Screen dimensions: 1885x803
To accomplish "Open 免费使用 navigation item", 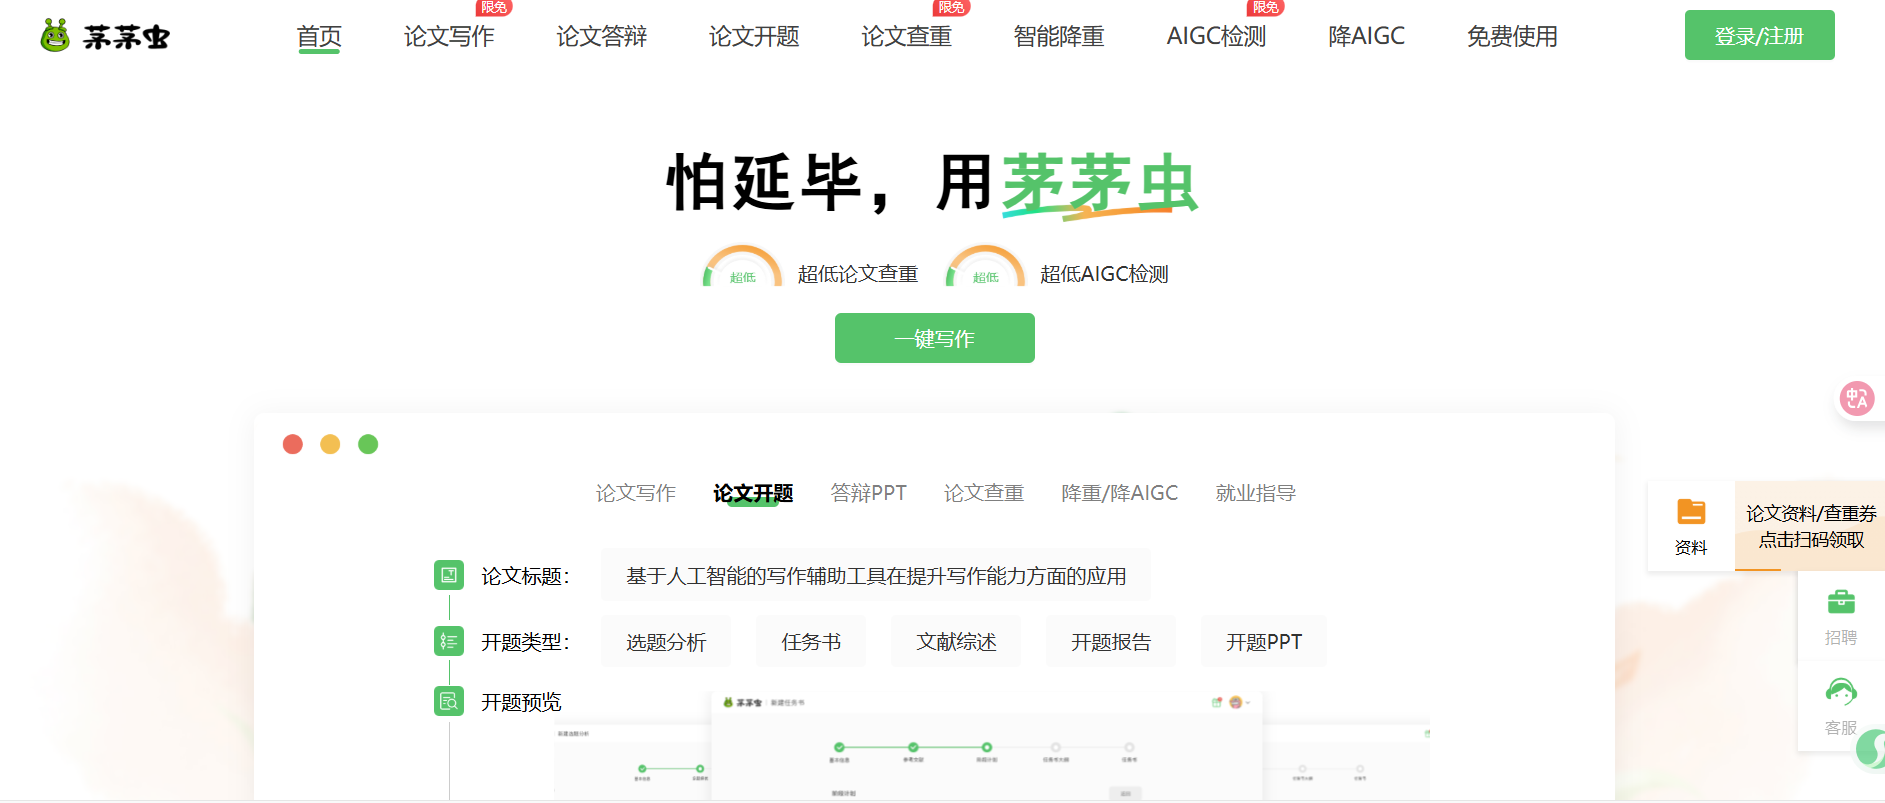I will 1512,37.
